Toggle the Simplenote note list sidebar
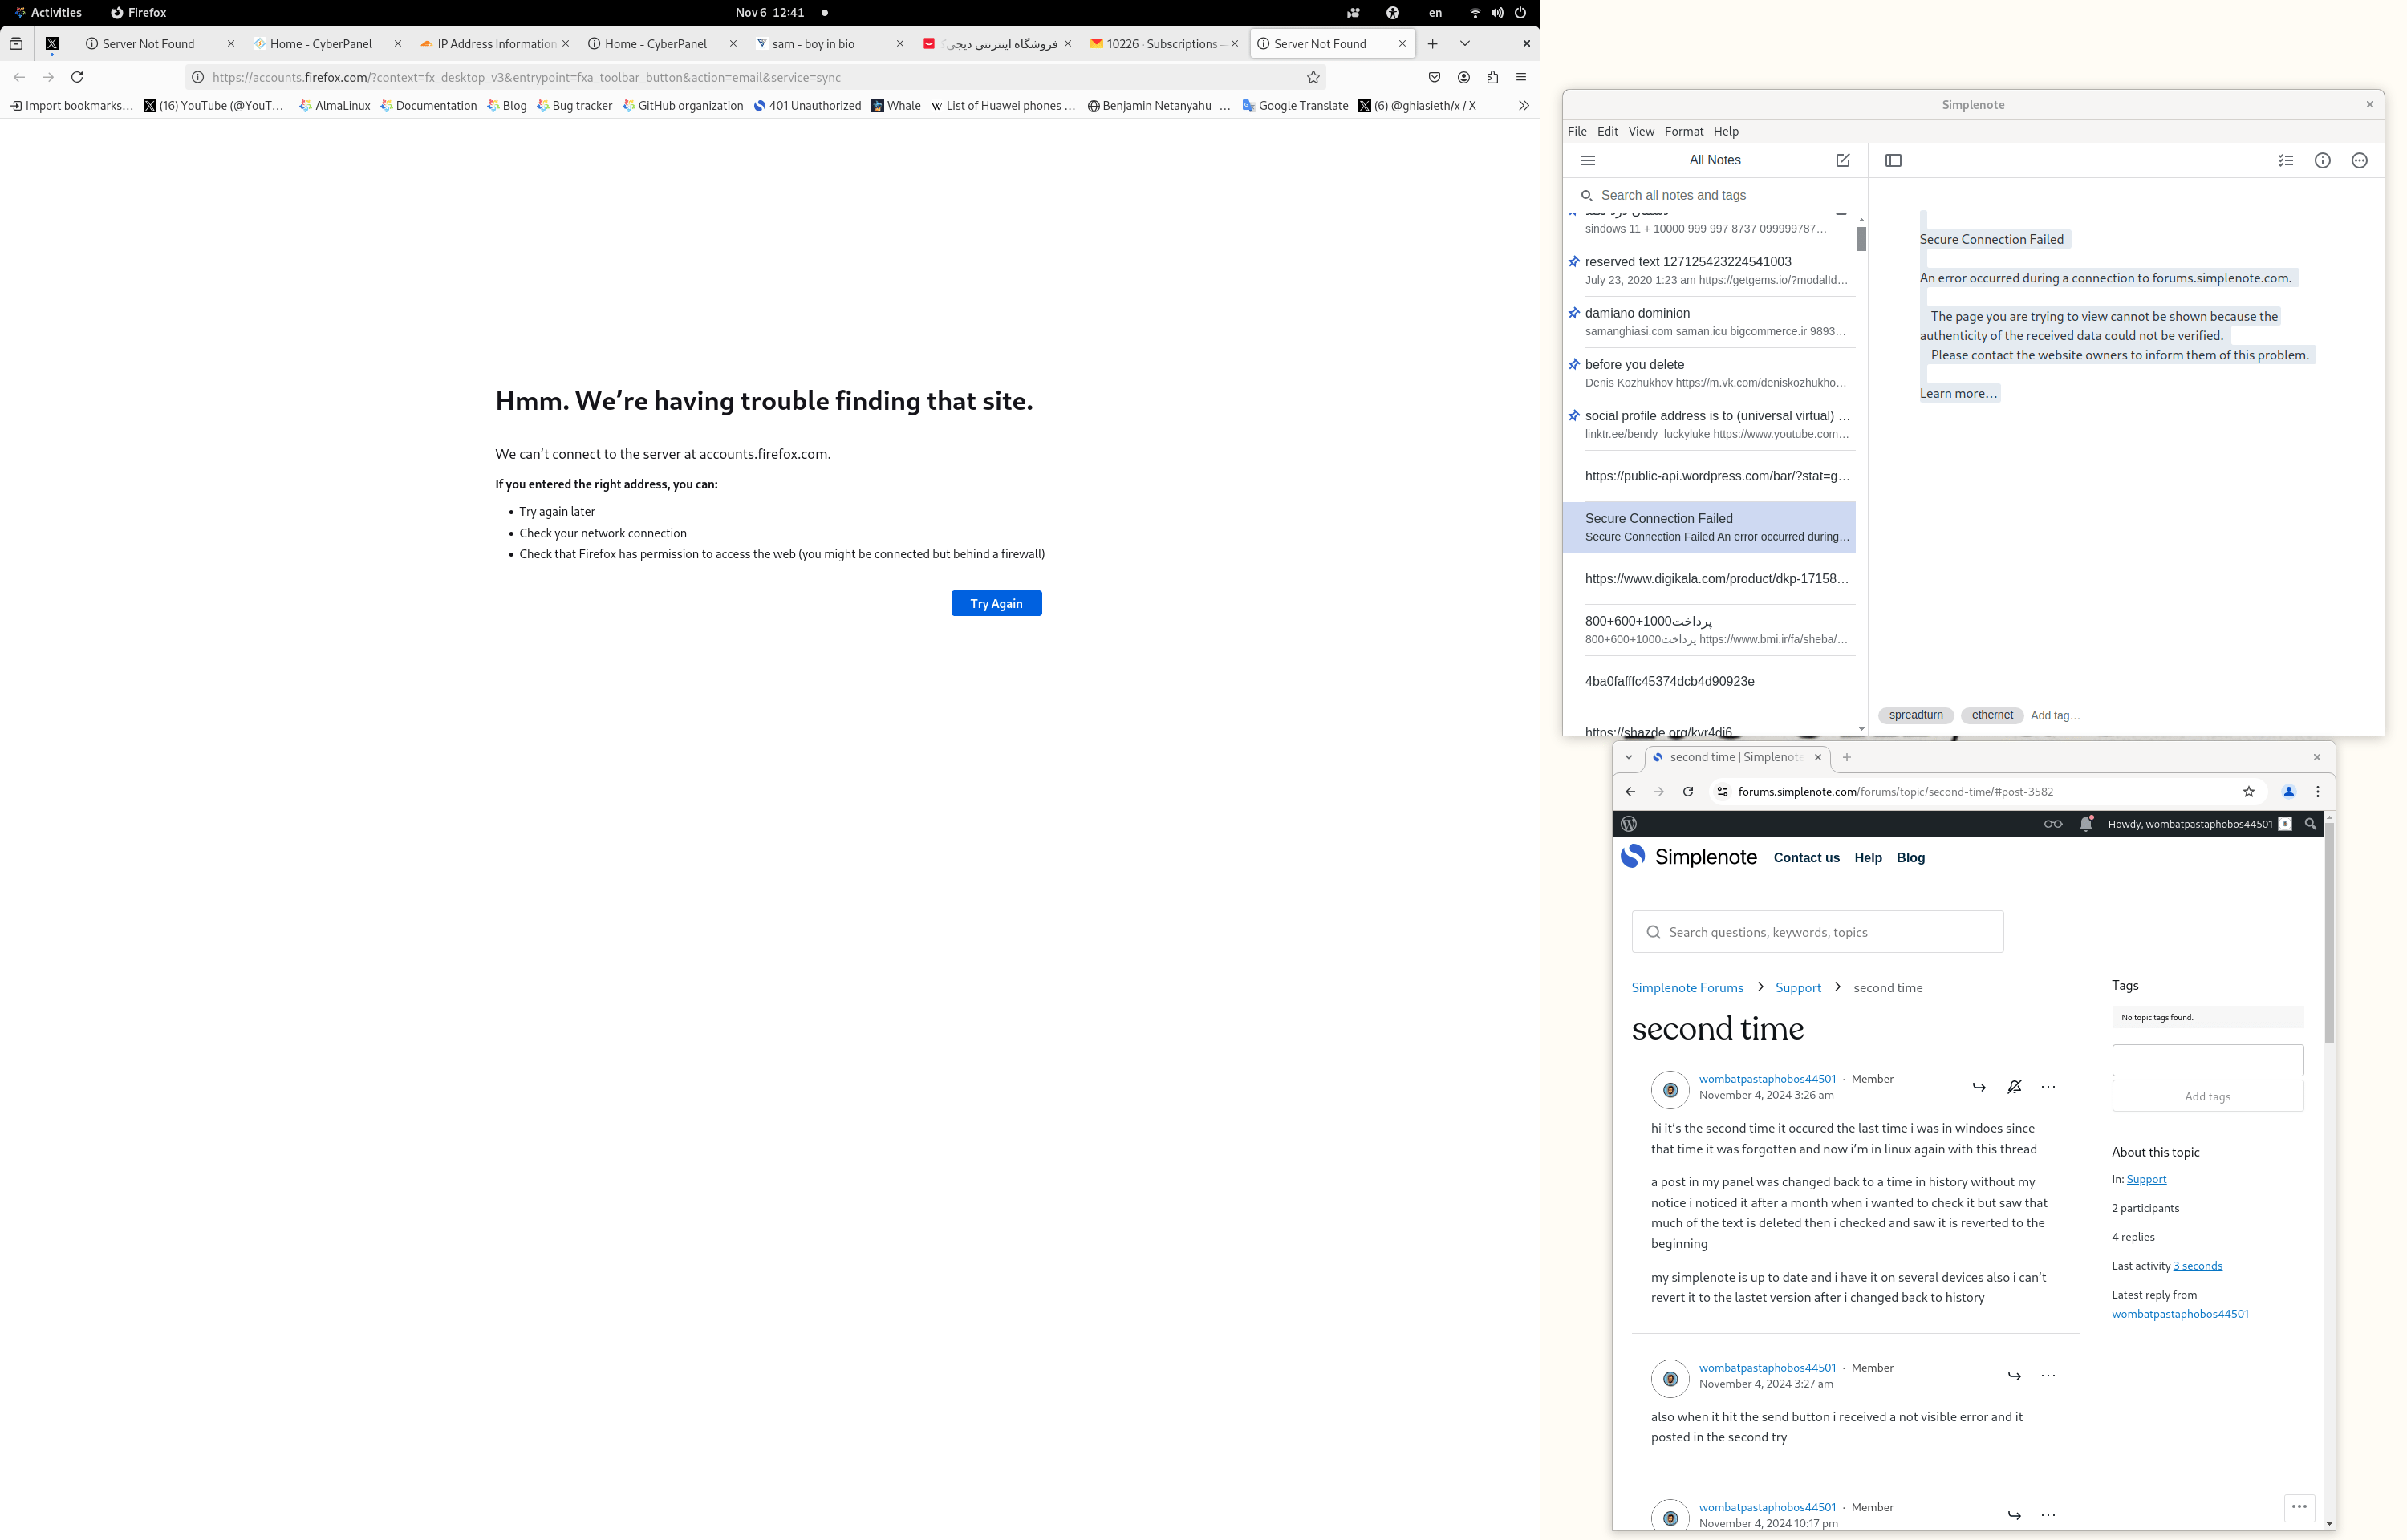 [1893, 160]
